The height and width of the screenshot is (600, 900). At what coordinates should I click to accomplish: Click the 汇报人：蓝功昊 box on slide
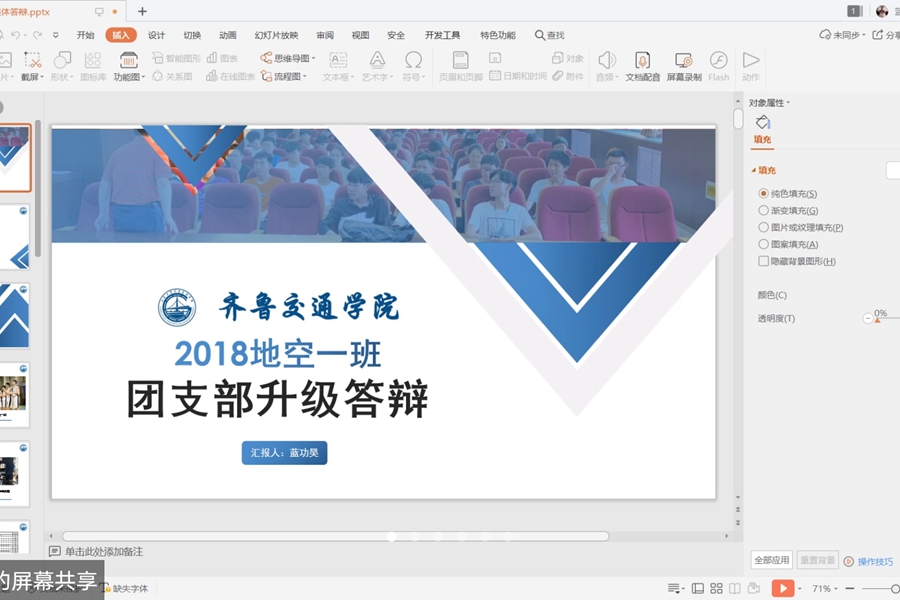(x=284, y=452)
